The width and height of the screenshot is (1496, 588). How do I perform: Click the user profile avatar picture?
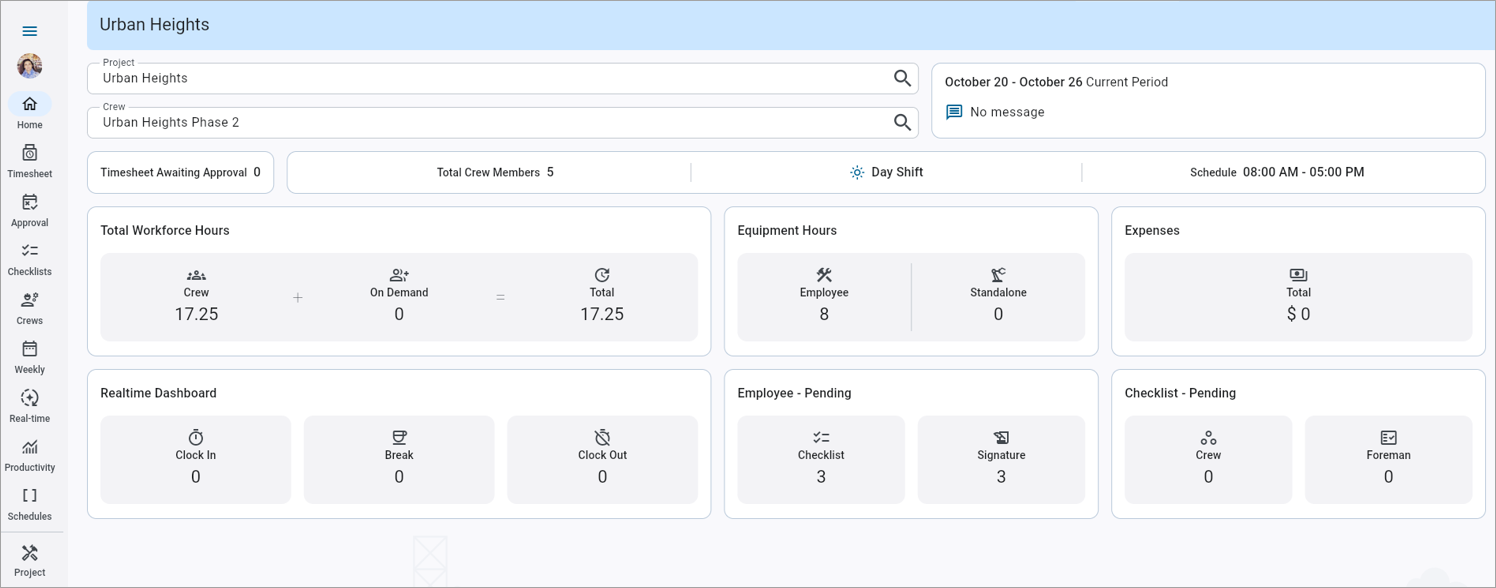pyautogui.click(x=29, y=66)
